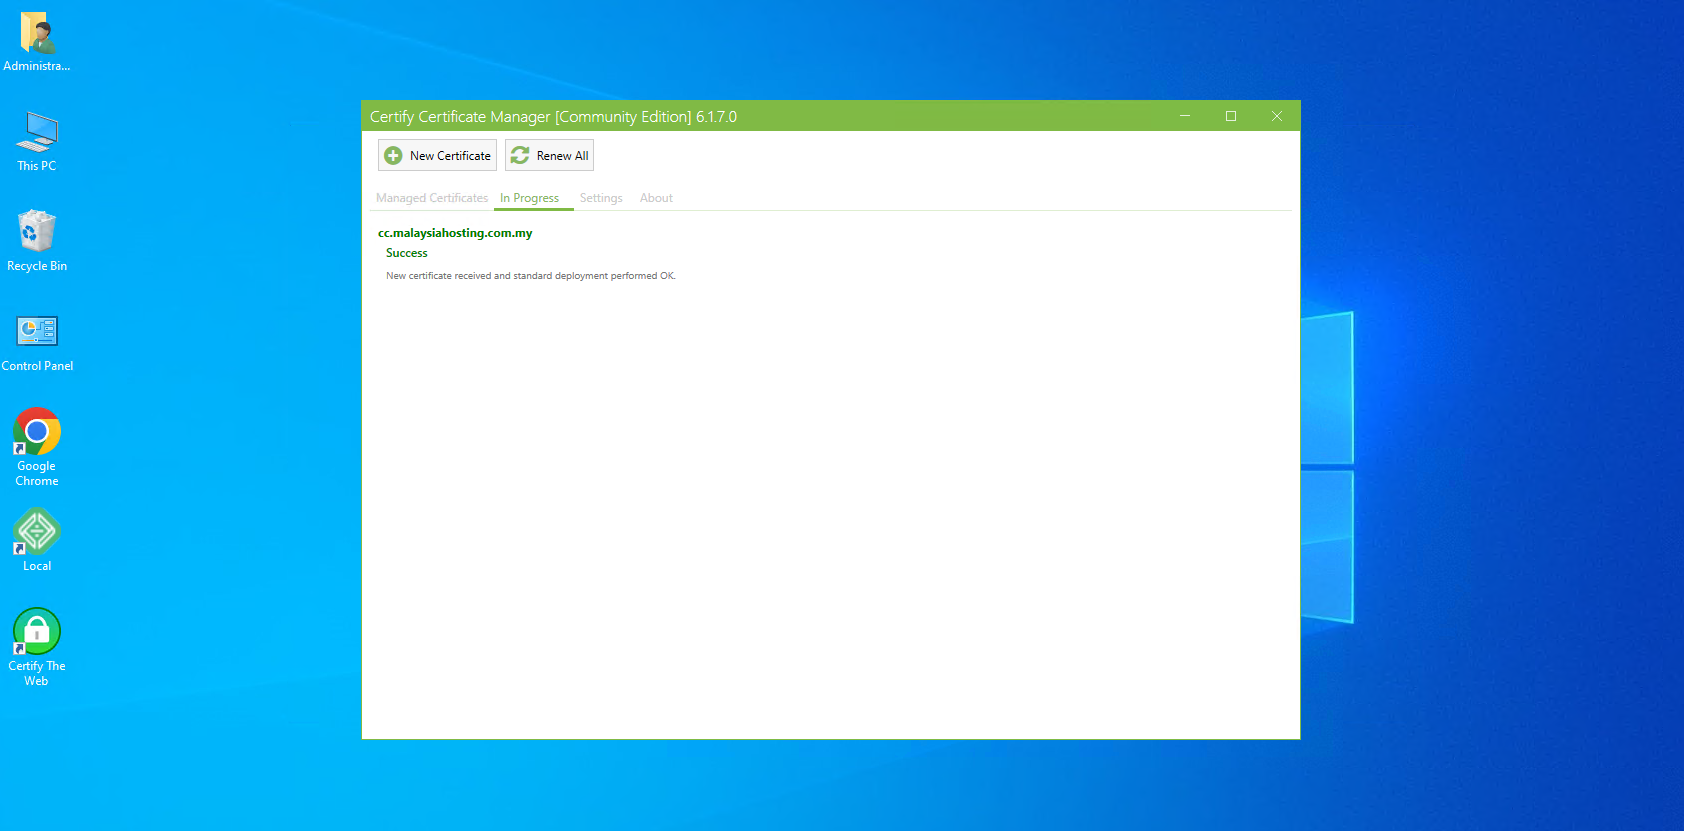This screenshot has height=831, width=1684.
Task: Click the Success status text
Action: pyautogui.click(x=407, y=253)
